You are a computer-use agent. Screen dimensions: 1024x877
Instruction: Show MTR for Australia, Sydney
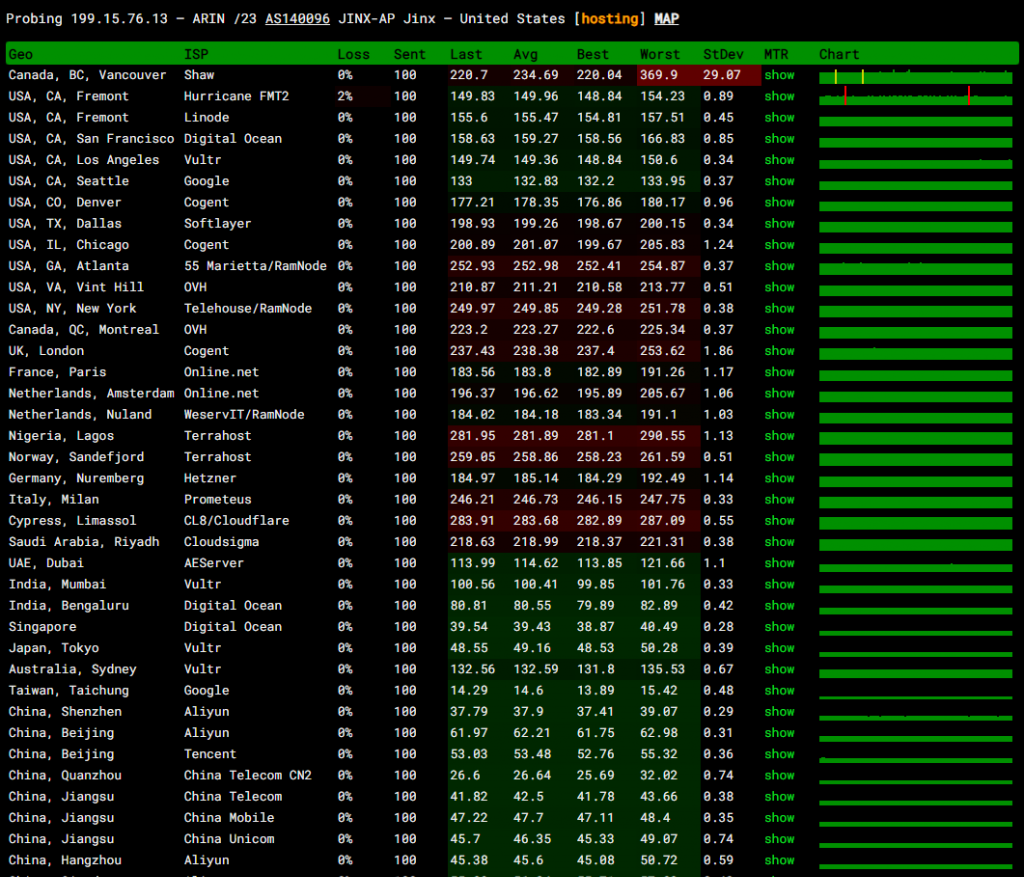[779, 669]
